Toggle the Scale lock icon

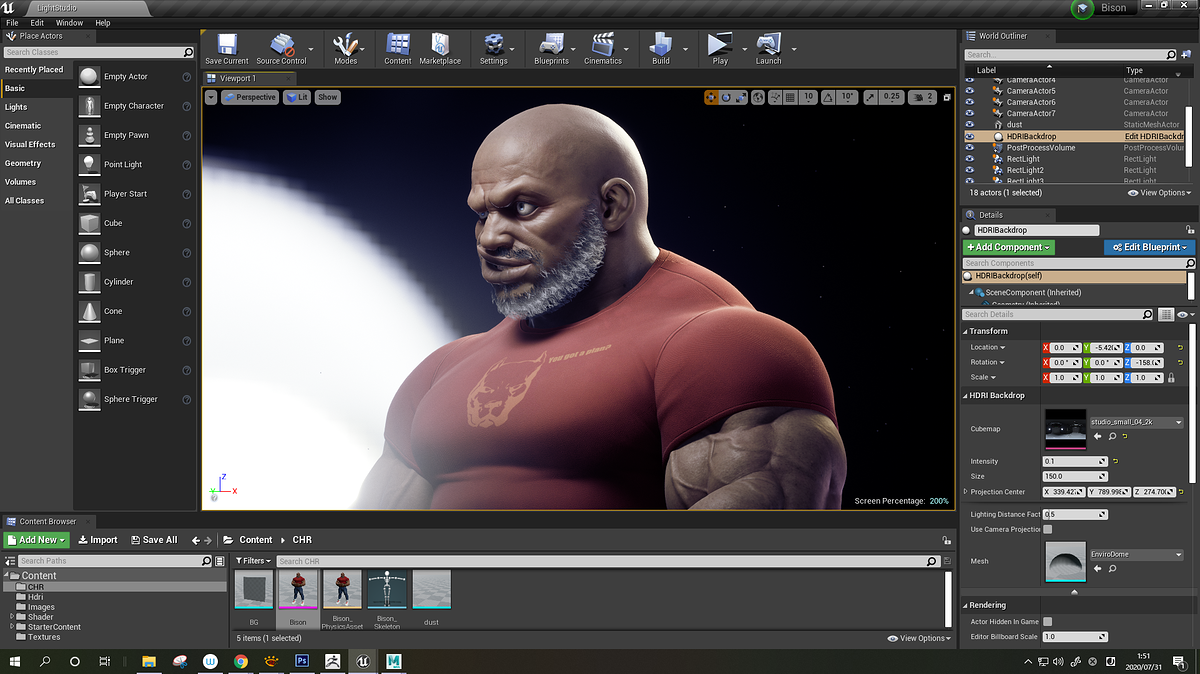click(x=1171, y=378)
